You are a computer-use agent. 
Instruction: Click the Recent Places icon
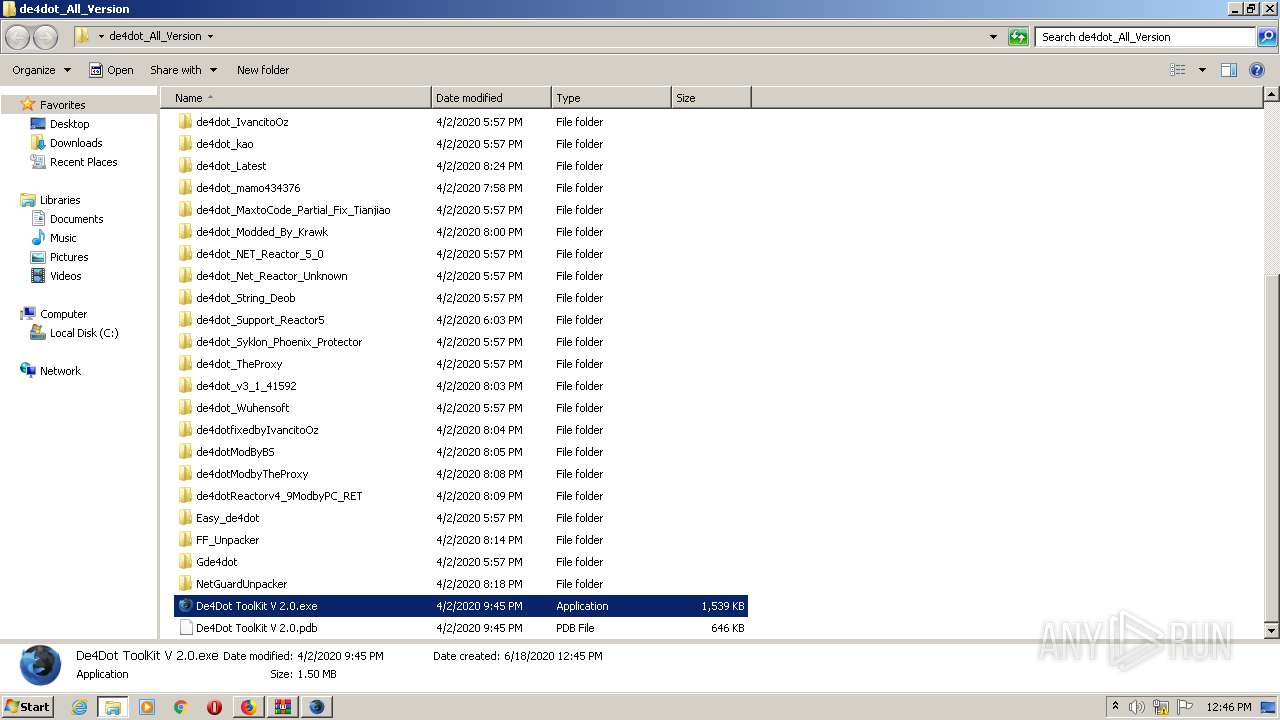point(38,162)
